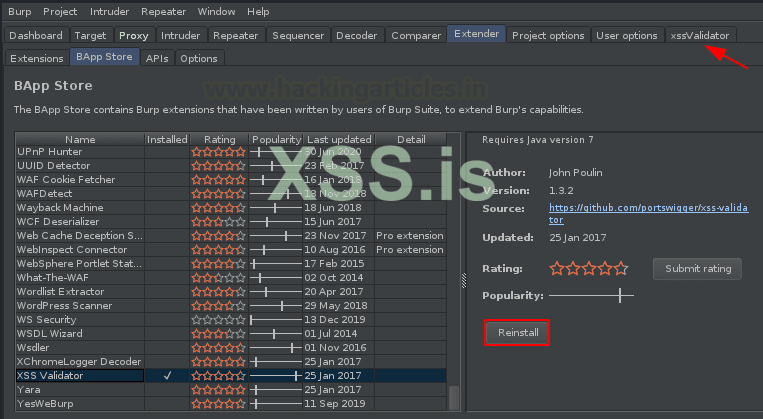
Task: Switch to the APIs sub-tab
Action: [x=157, y=58]
